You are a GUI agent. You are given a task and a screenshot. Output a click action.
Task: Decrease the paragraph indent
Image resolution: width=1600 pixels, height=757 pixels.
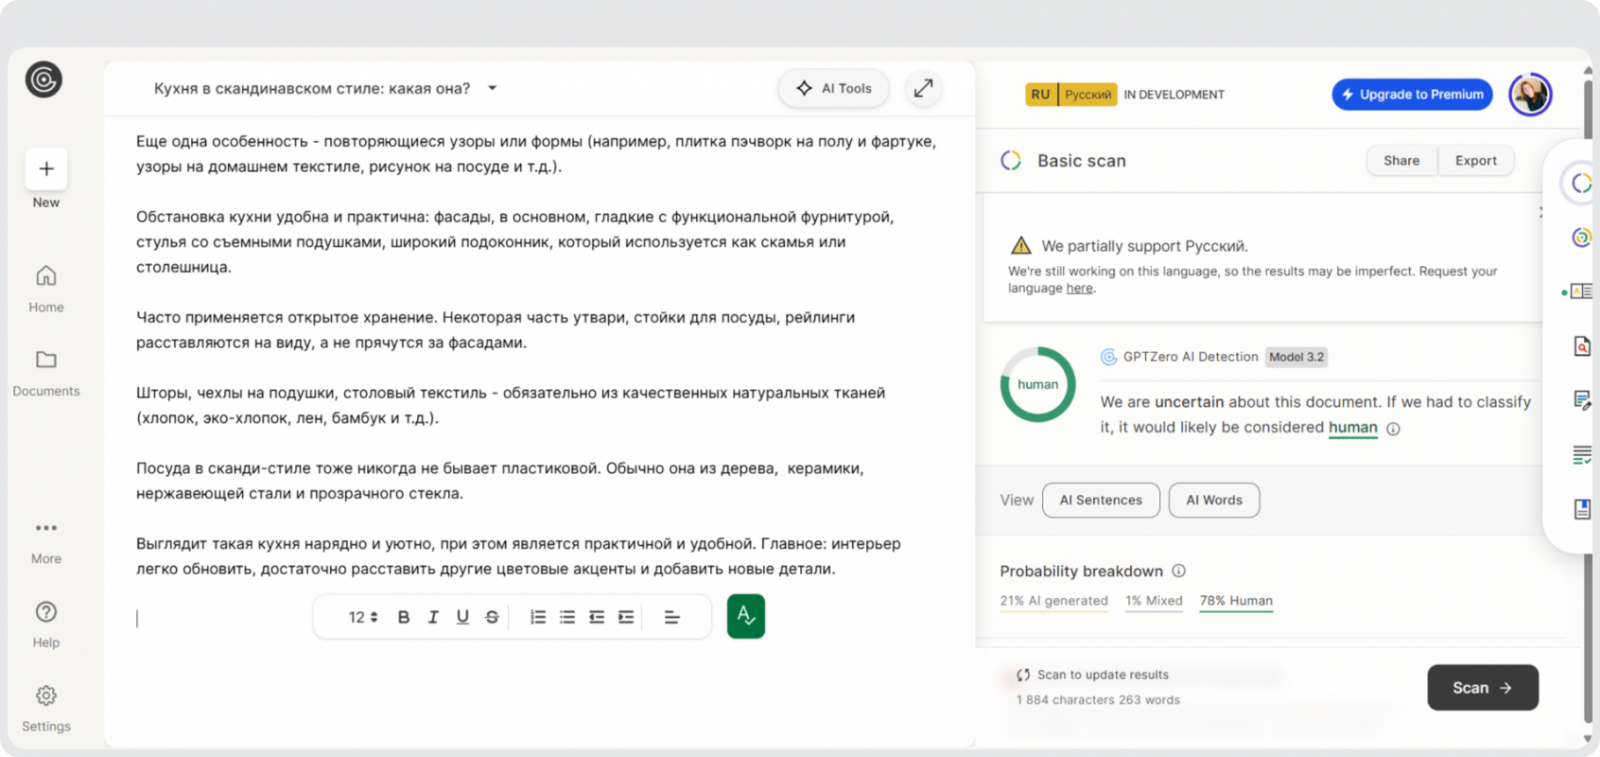[597, 617]
